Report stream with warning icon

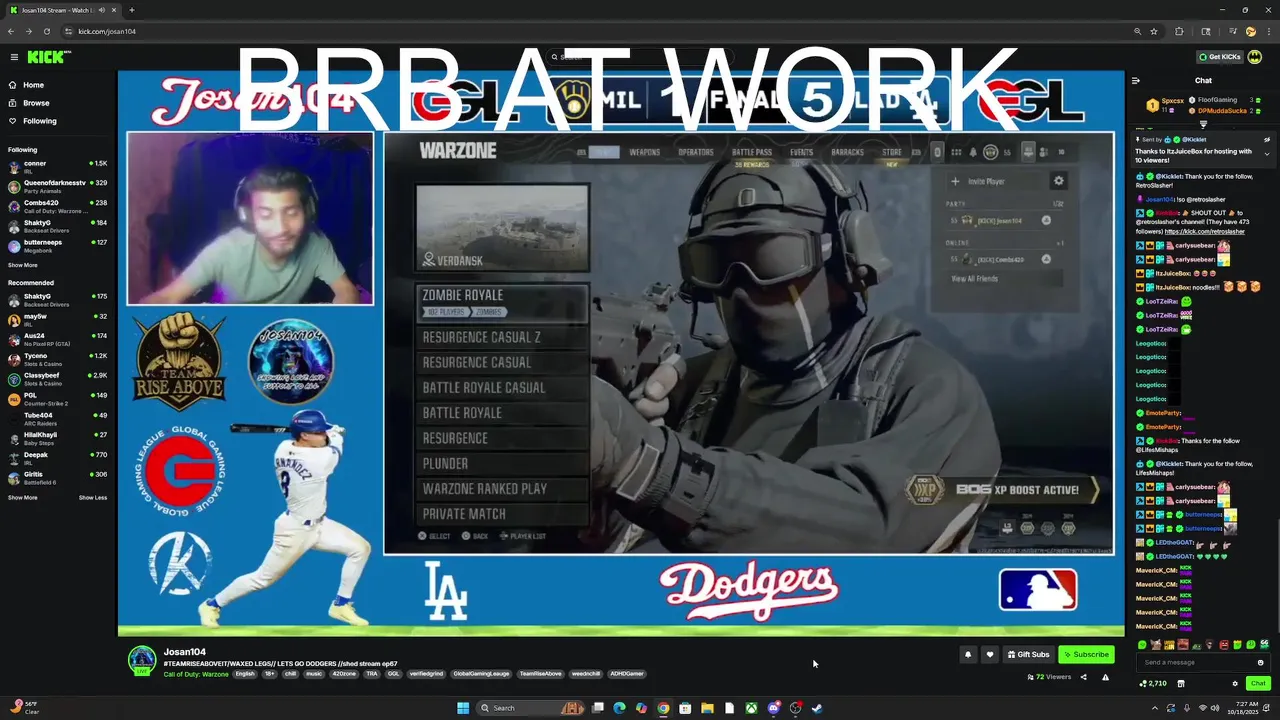point(1105,677)
